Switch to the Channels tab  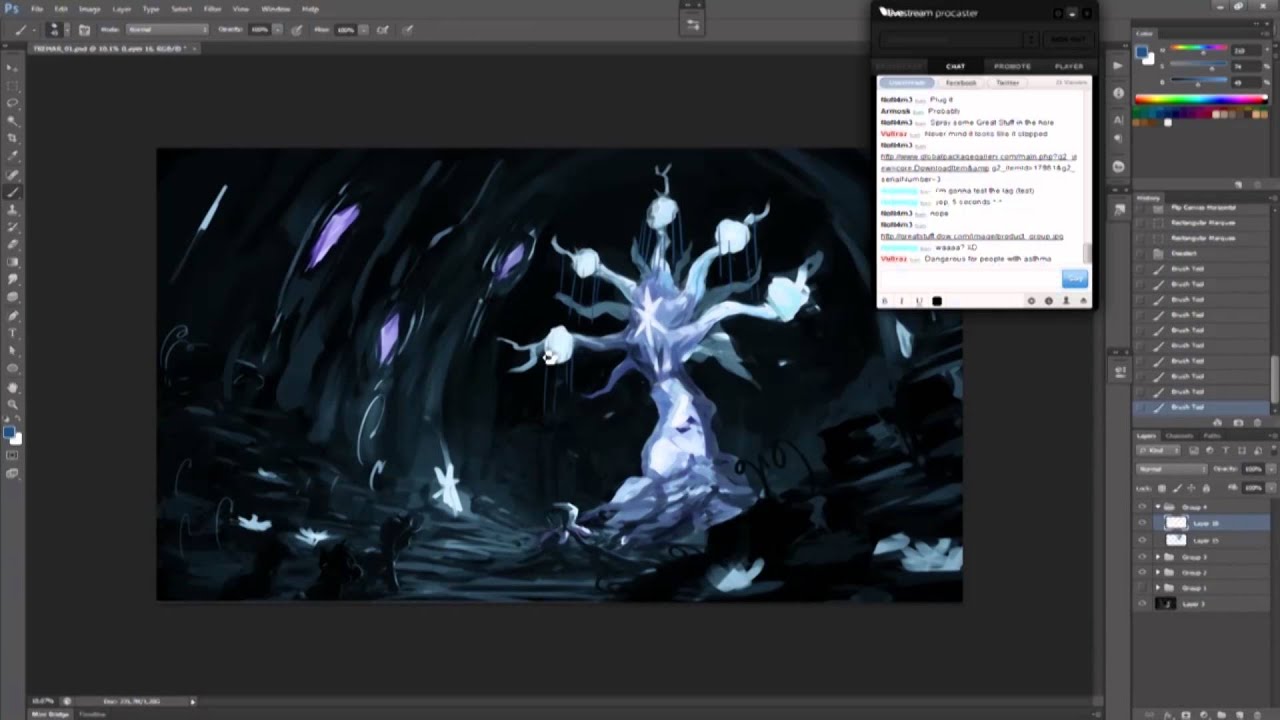(x=1180, y=436)
